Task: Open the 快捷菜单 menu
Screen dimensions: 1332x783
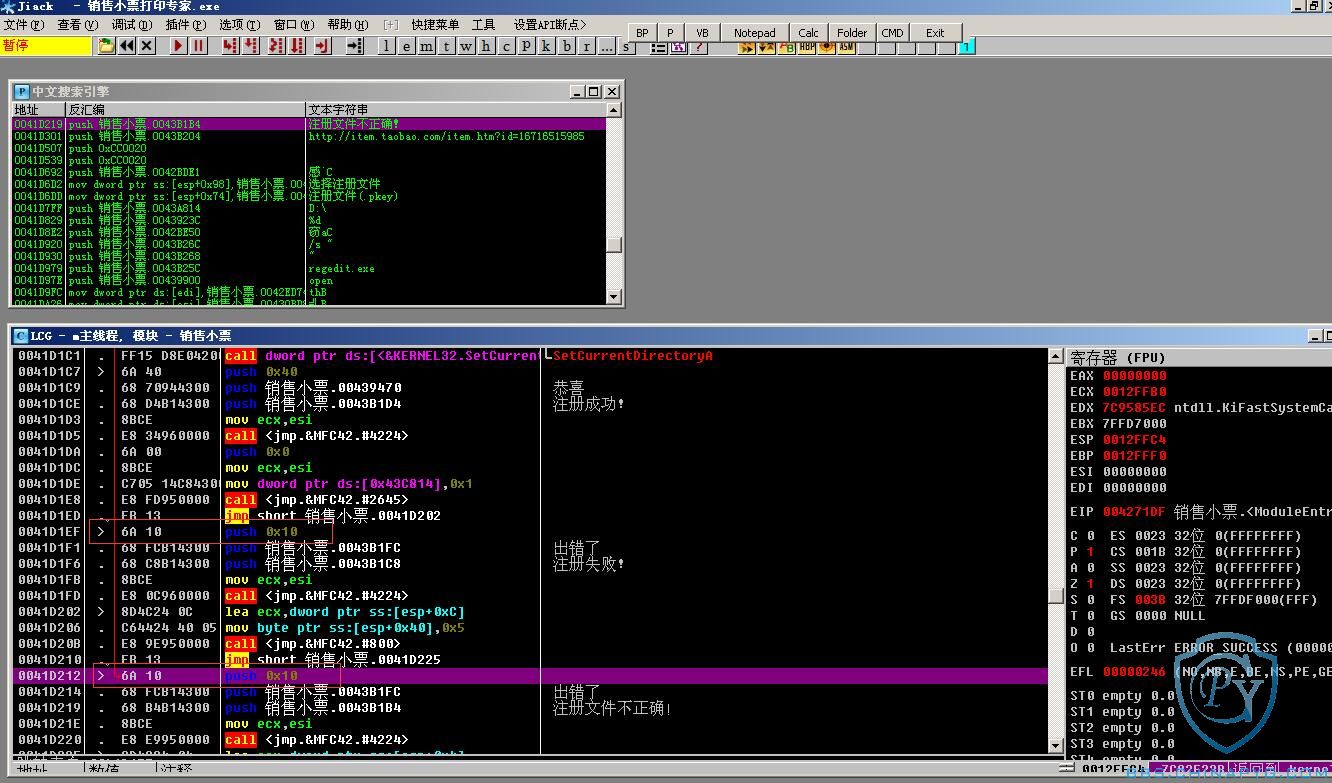Action: (x=435, y=24)
